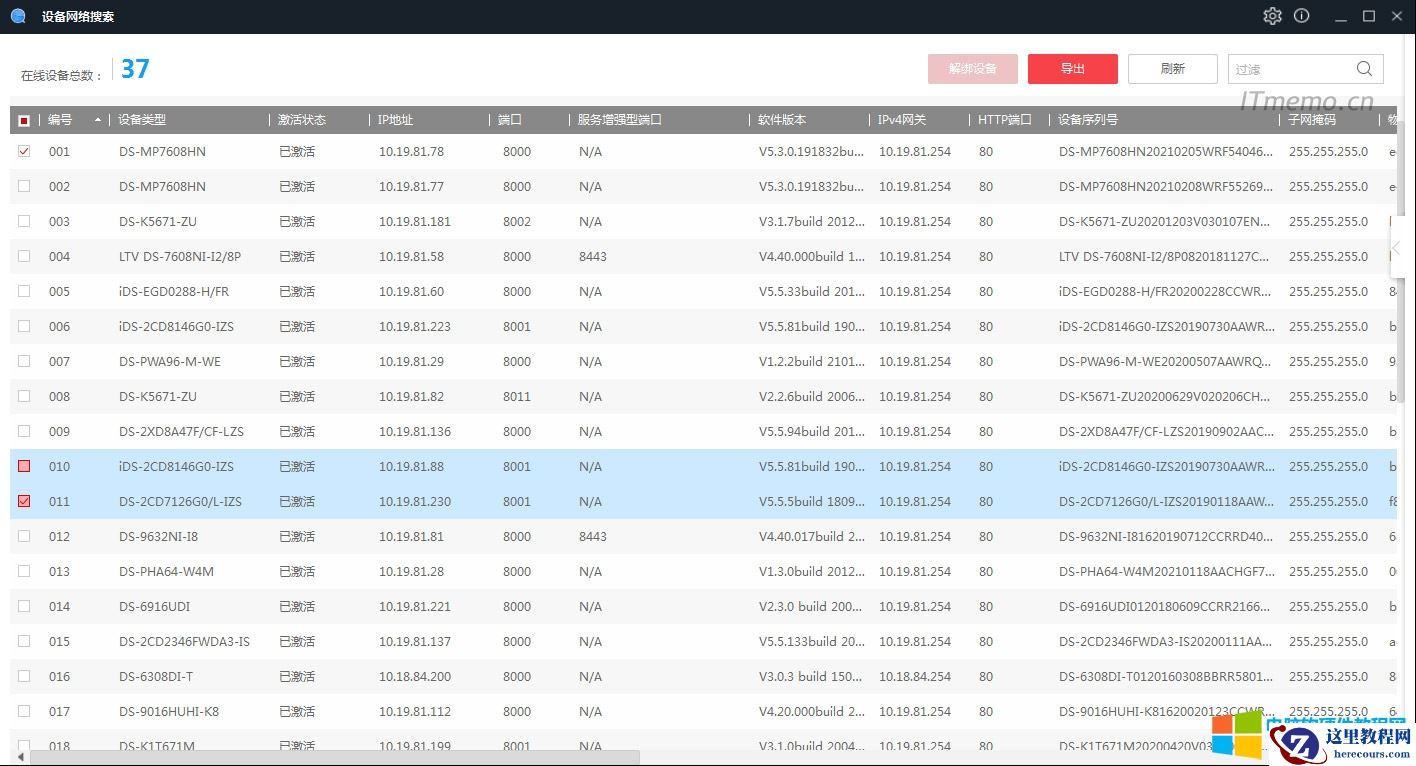This screenshot has width=1416, height=766.
Task: Uncheck device 011 checkbox
Action: point(24,501)
